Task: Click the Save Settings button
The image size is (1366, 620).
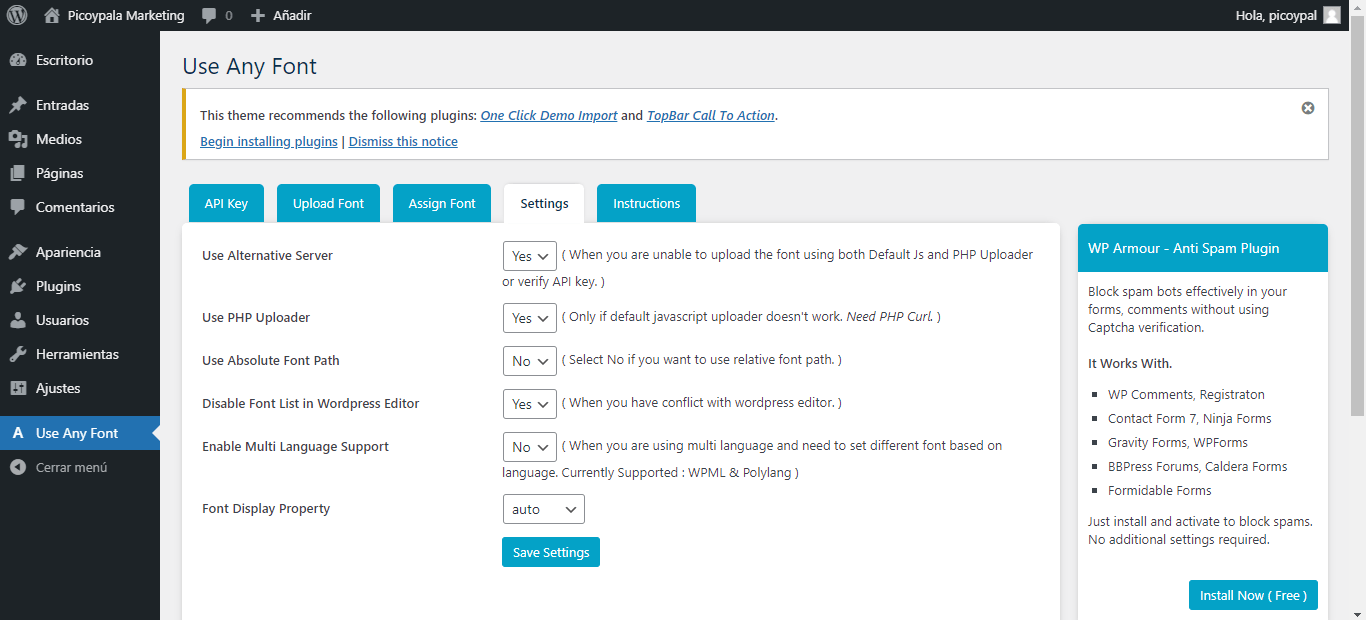Action: click(x=551, y=552)
